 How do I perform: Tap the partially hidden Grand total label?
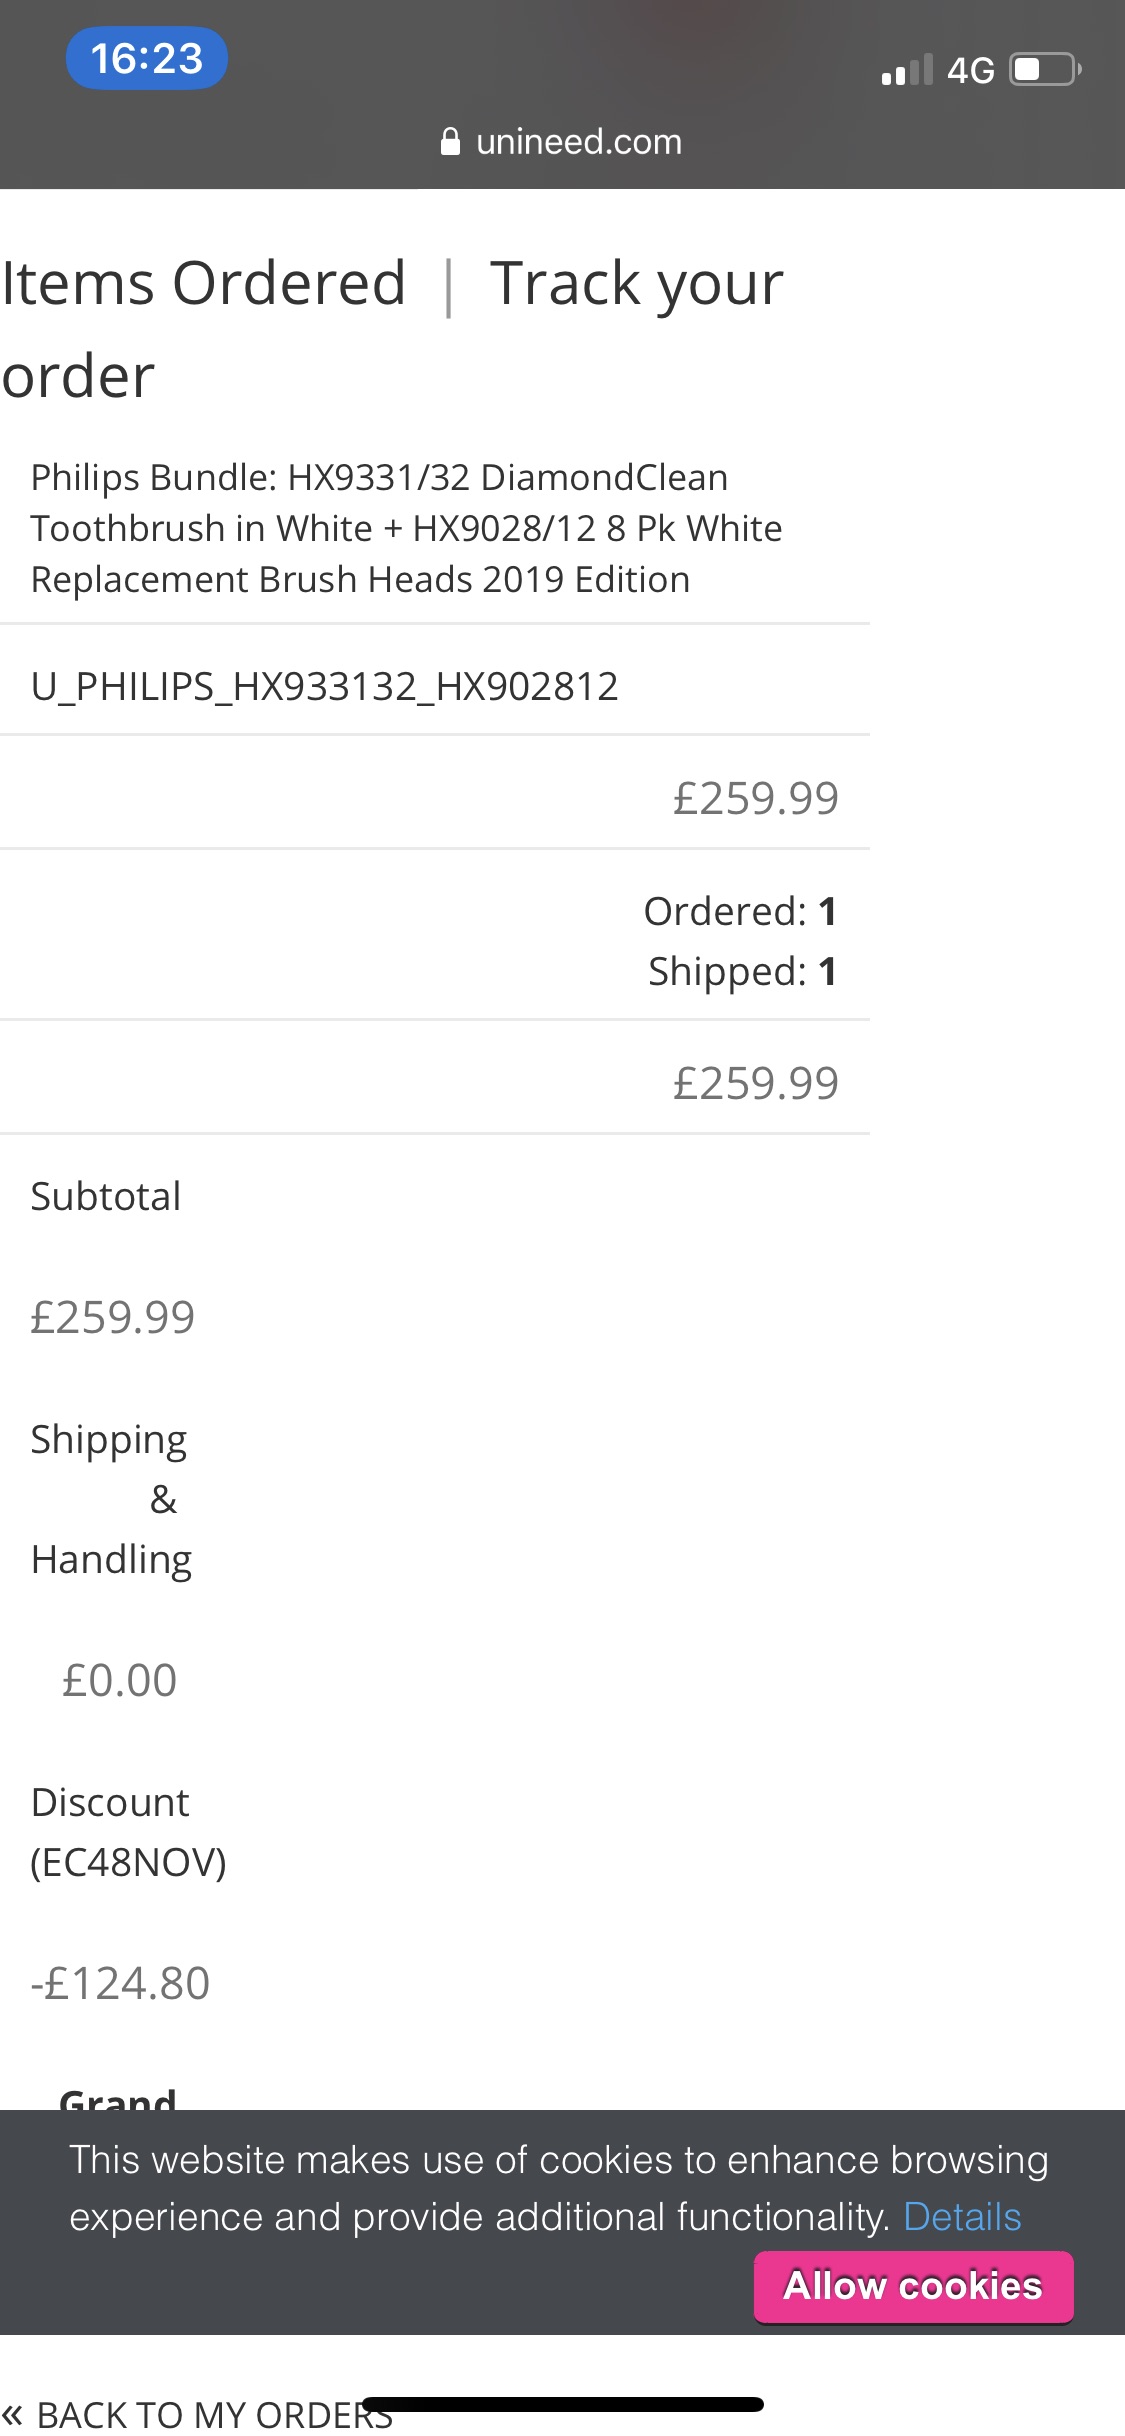[x=118, y=2098]
